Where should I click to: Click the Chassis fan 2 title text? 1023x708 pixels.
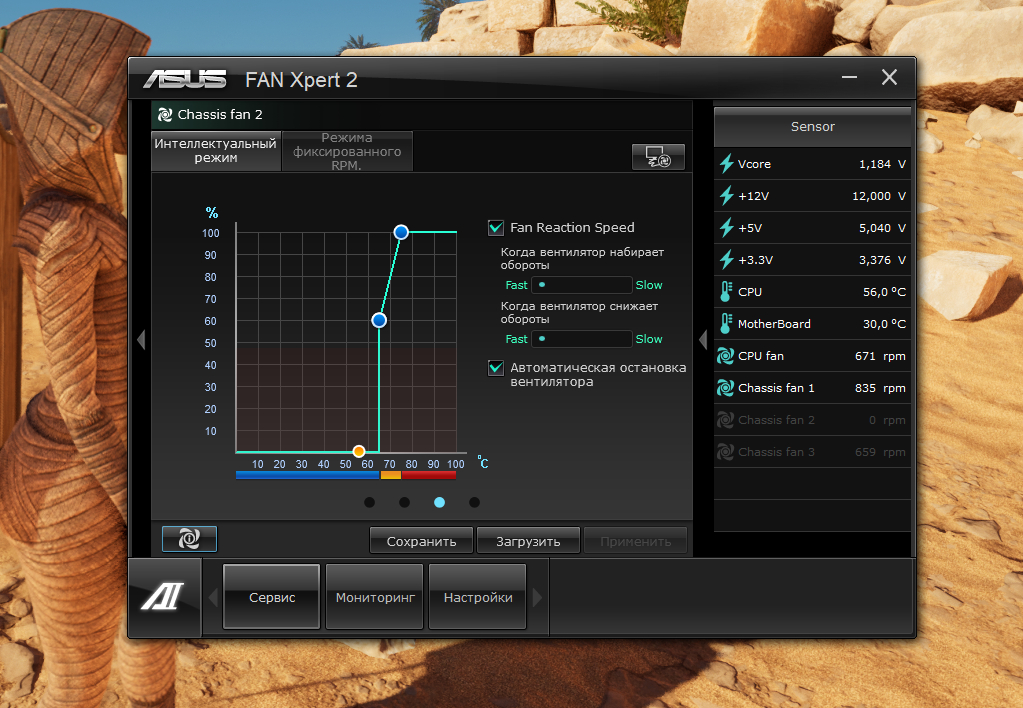tap(220, 115)
